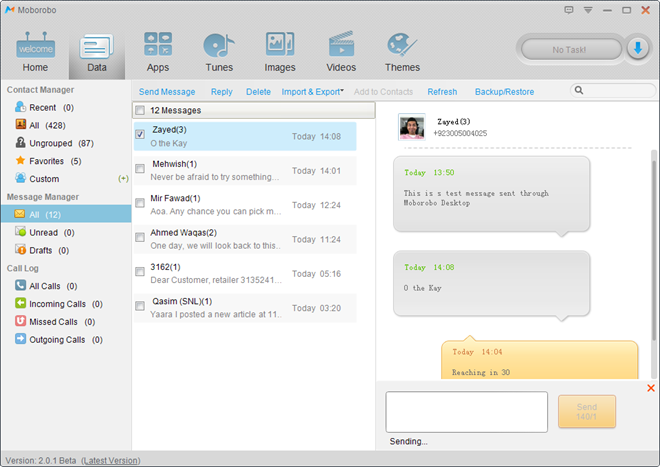Click the blue download arrow button

[x=638, y=49]
